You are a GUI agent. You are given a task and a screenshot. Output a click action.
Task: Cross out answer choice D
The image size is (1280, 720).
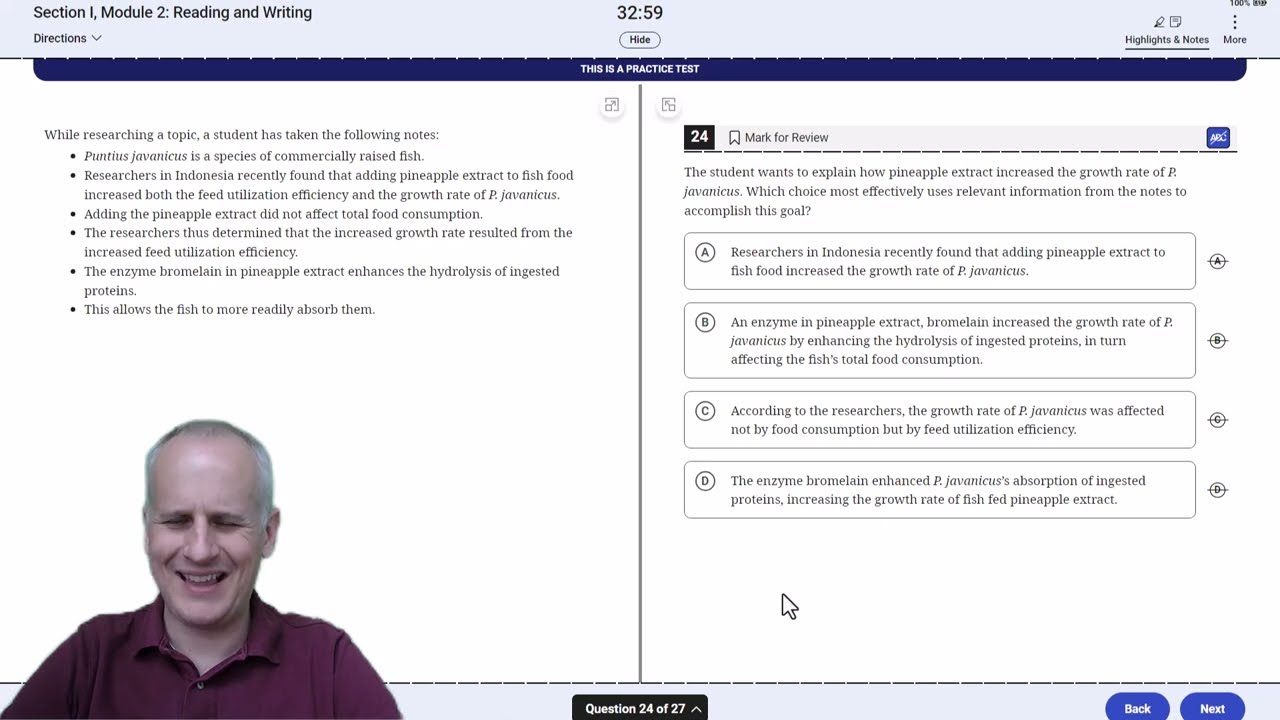pyautogui.click(x=1217, y=490)
